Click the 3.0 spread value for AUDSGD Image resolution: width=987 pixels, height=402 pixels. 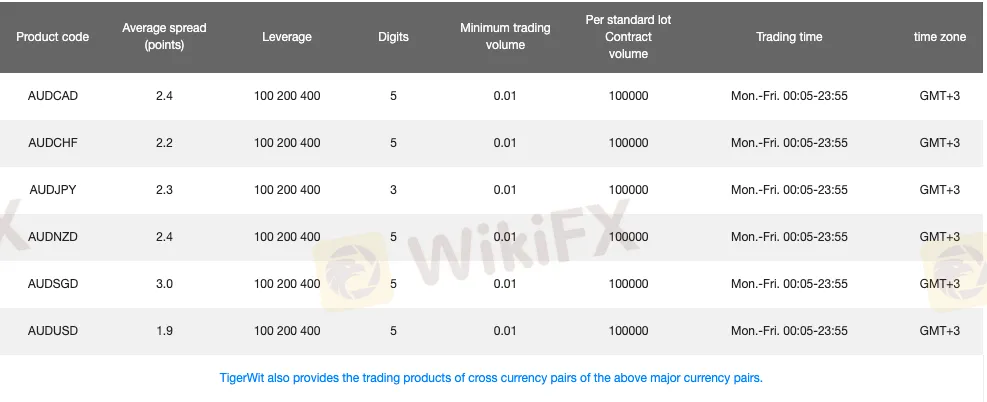164,284
